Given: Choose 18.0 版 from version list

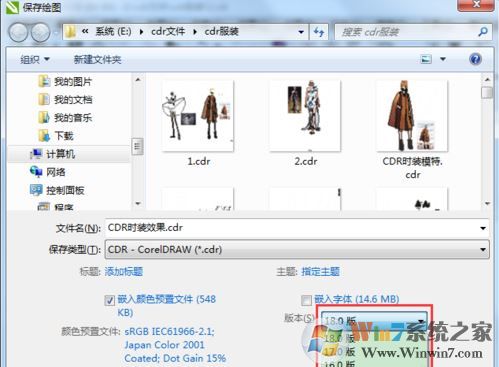Looking at the screenshot, I should 340,339.
